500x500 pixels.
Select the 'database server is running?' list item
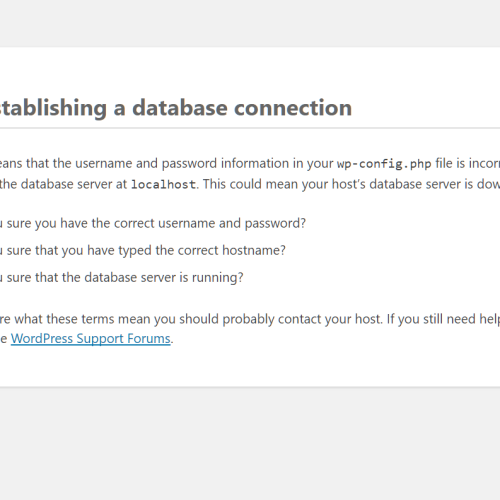click(122, 277)
